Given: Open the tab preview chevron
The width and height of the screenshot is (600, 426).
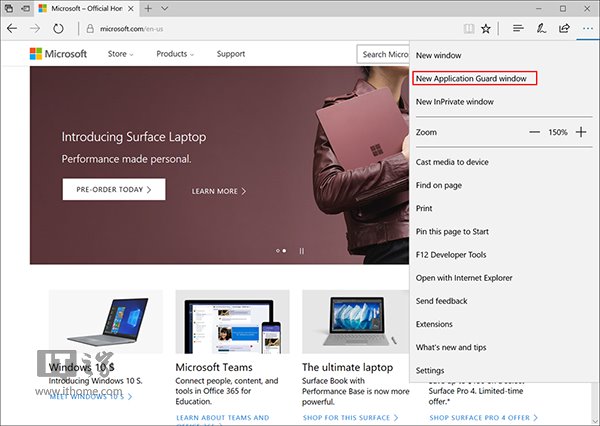Looking at the screenshot, I should [x=165, y=8].
